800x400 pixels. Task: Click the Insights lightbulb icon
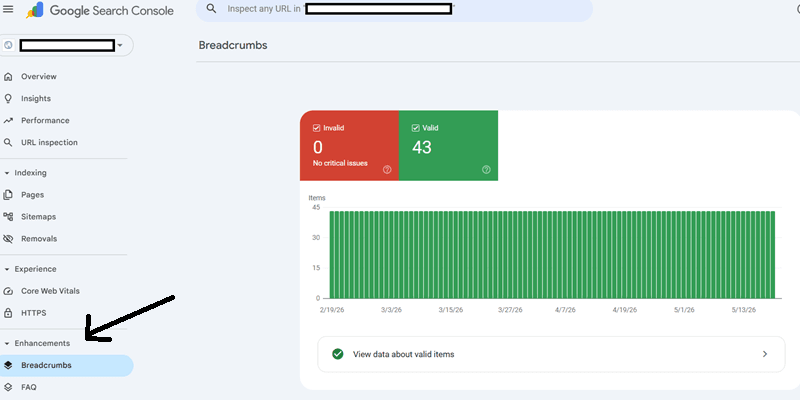(8, 98)
